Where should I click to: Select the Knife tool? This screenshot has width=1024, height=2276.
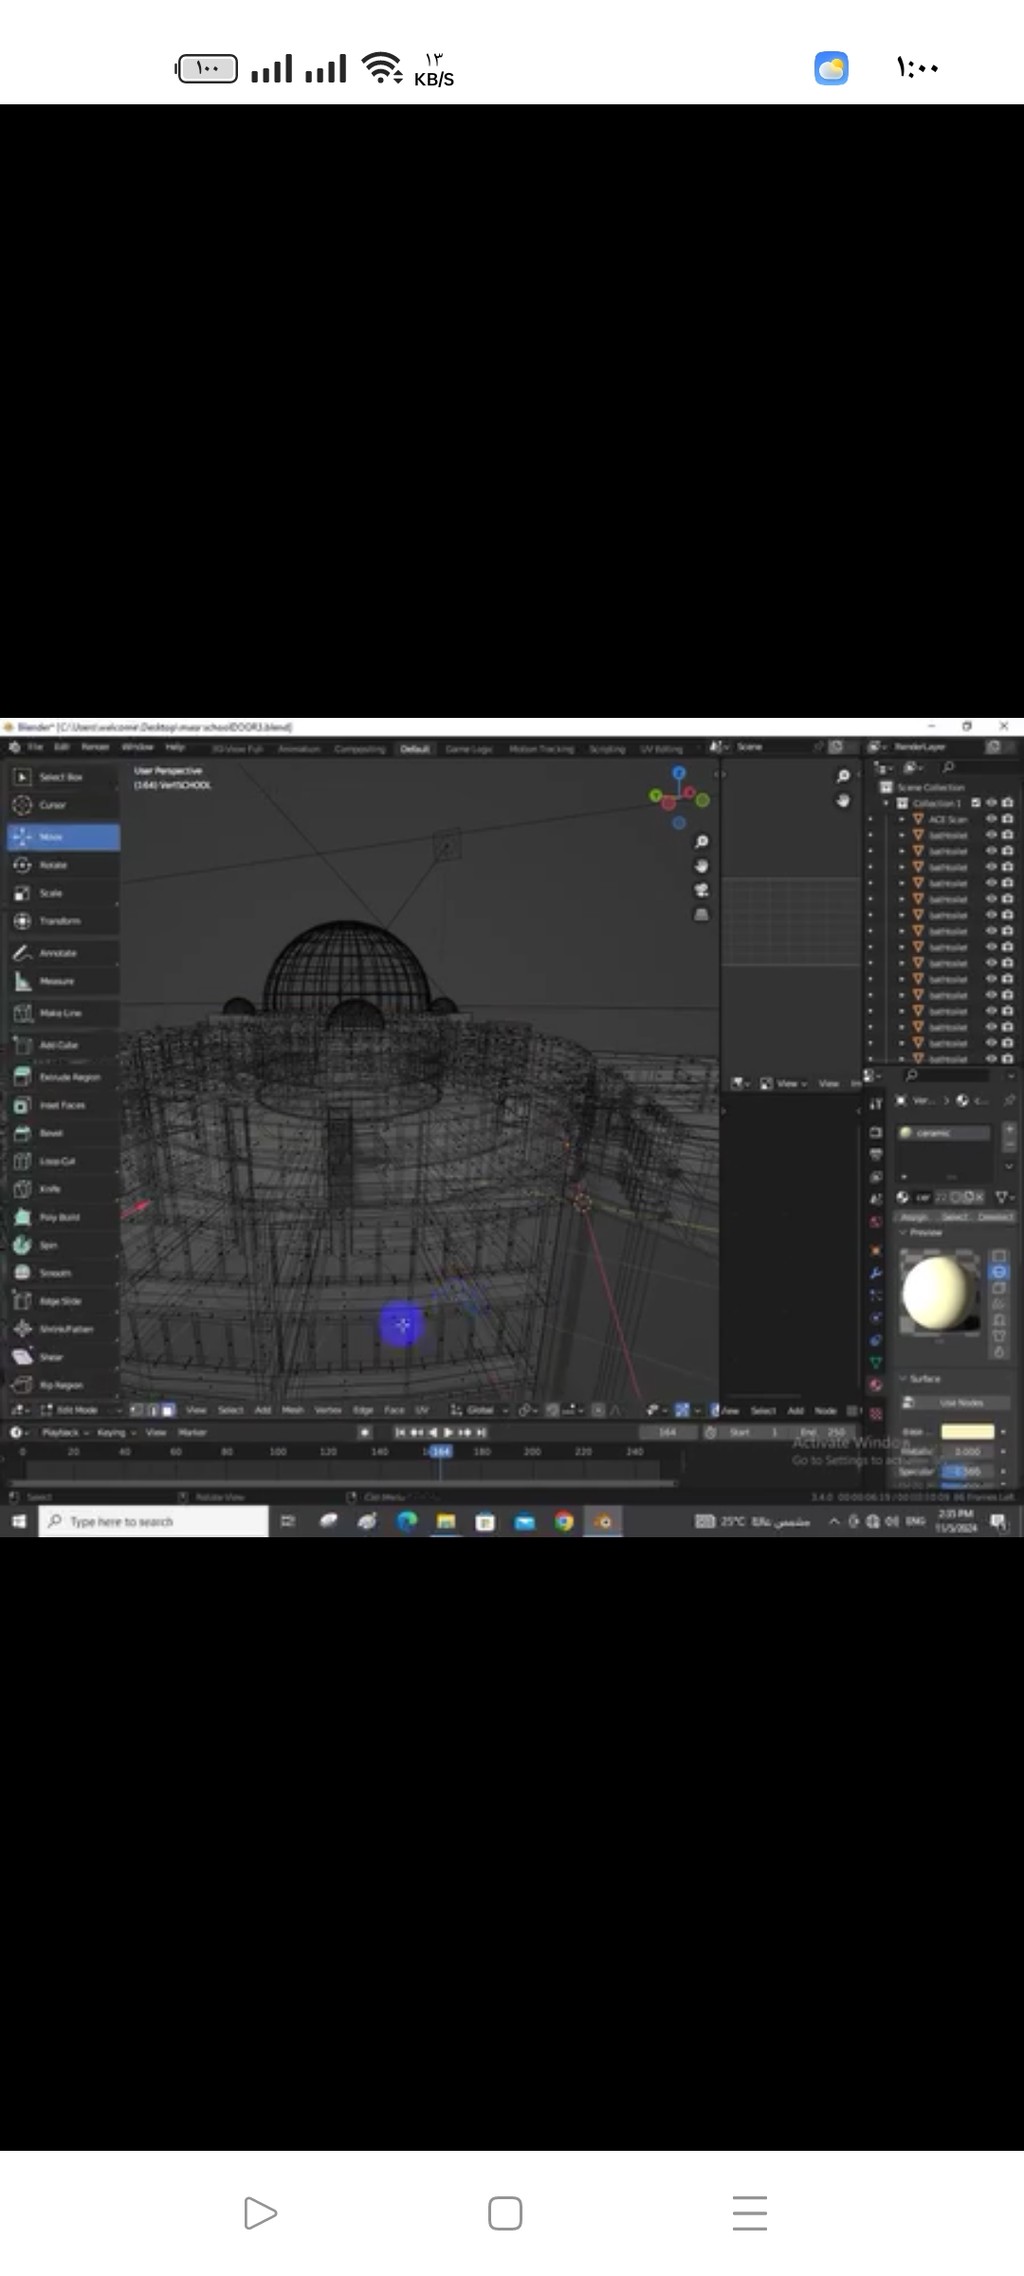click(x=62, y=1189)
